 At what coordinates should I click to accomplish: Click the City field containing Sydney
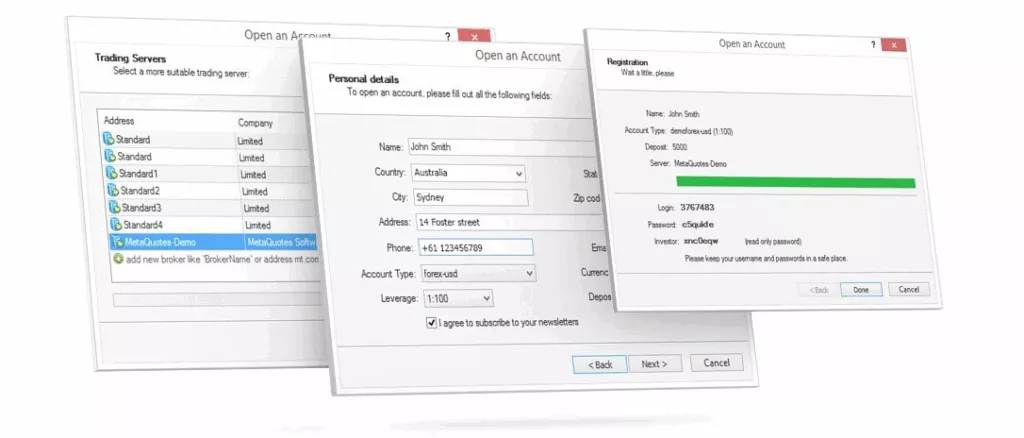[x=470, y=198]
